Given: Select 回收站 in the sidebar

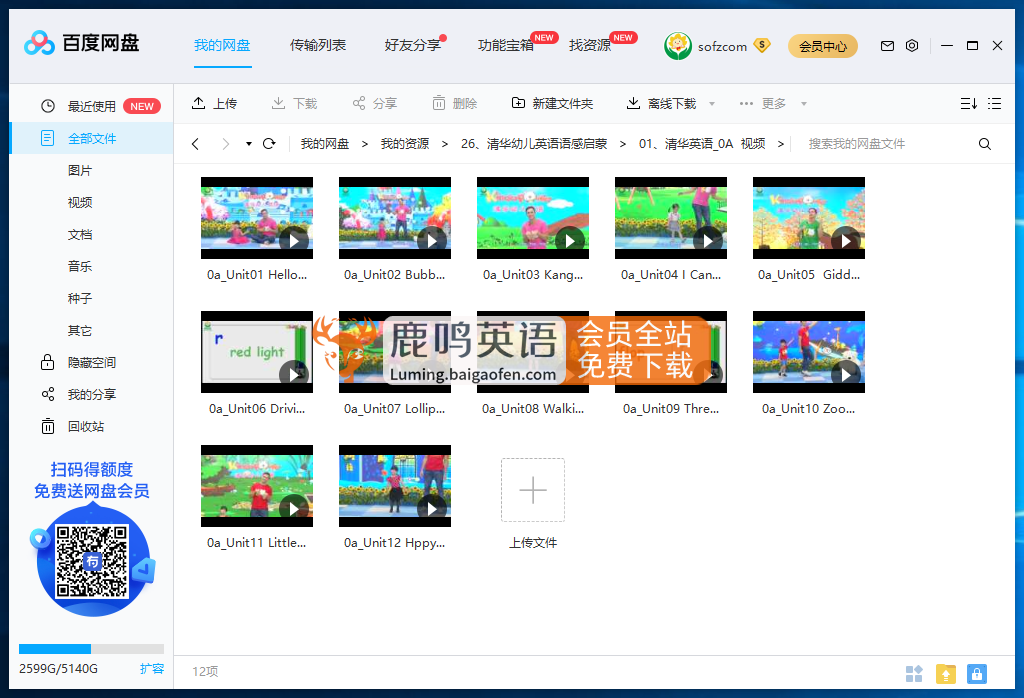Looking at the screenshot, I should [85, 427].
